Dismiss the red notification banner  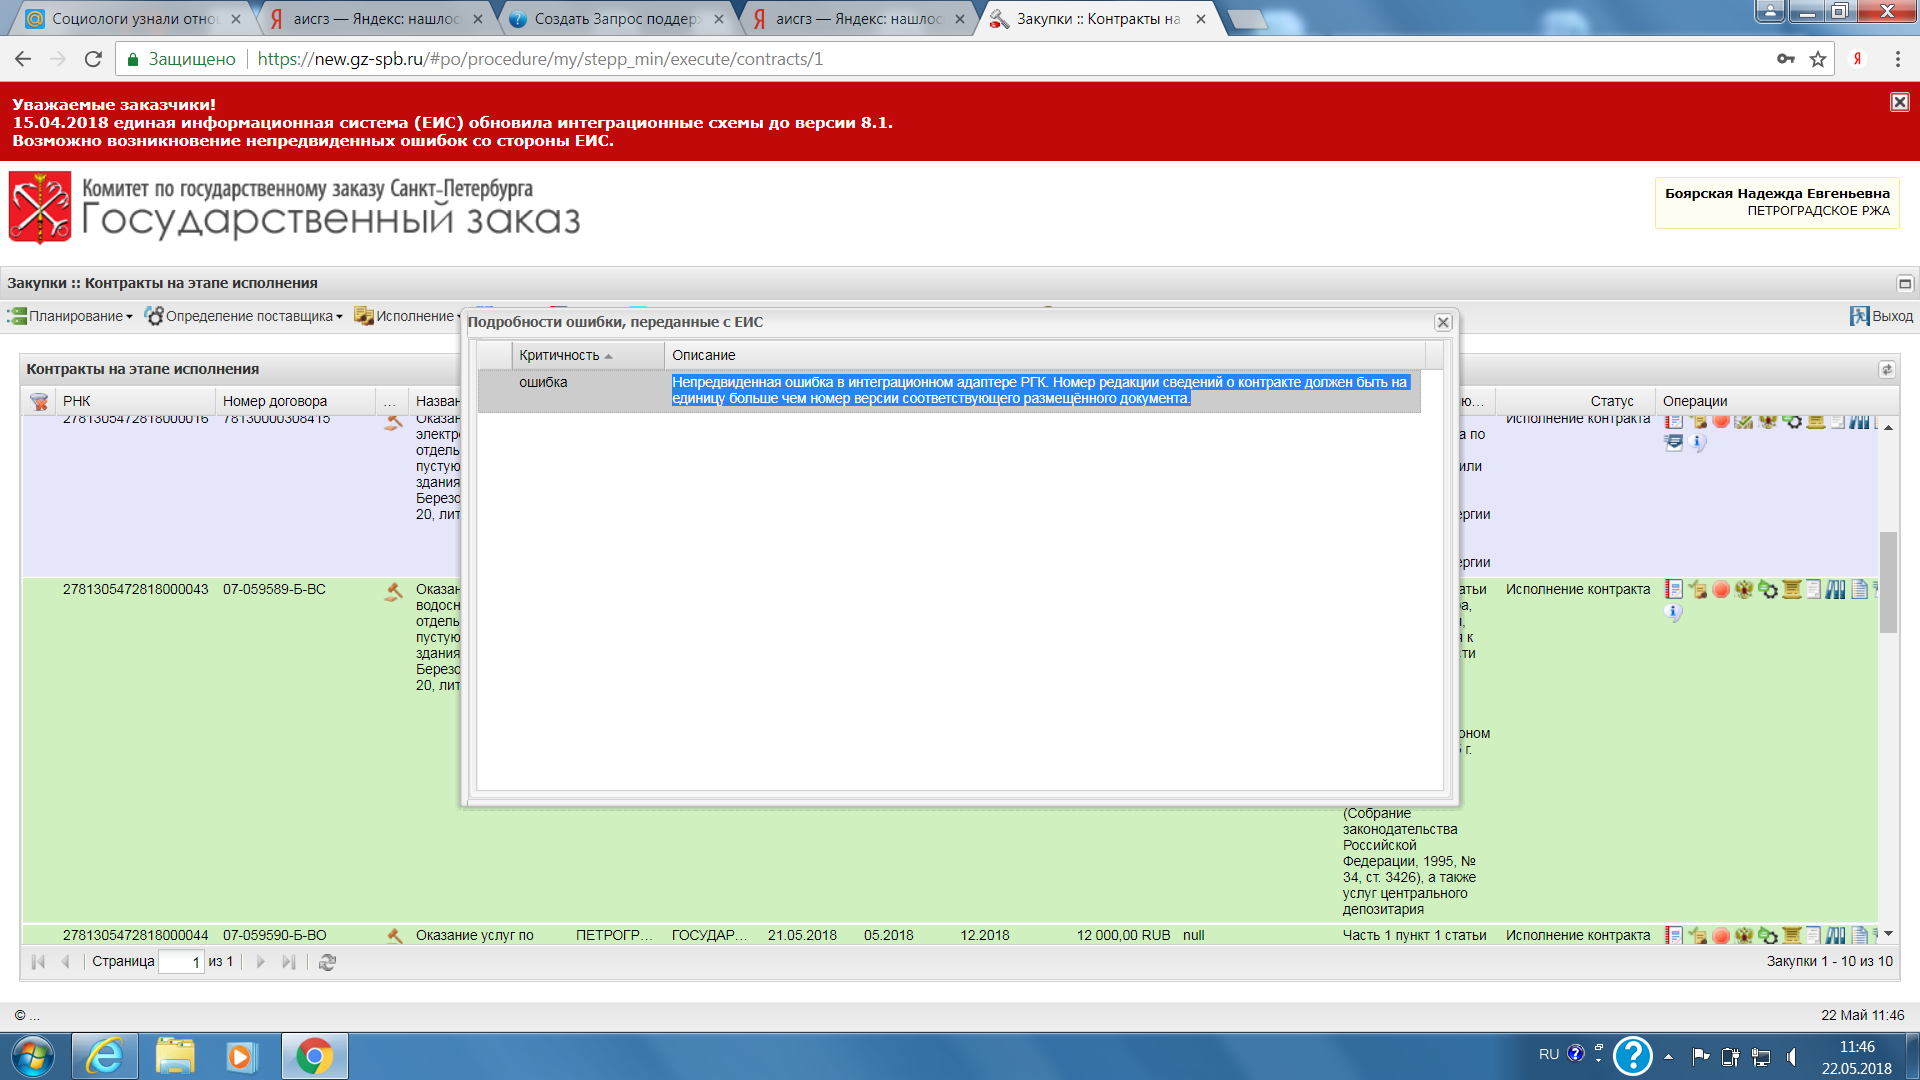(x=1899, y=102)
